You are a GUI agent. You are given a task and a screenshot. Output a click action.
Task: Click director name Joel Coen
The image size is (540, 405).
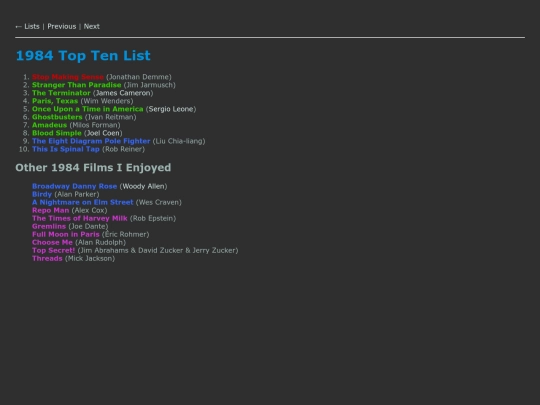click(103, 133)
